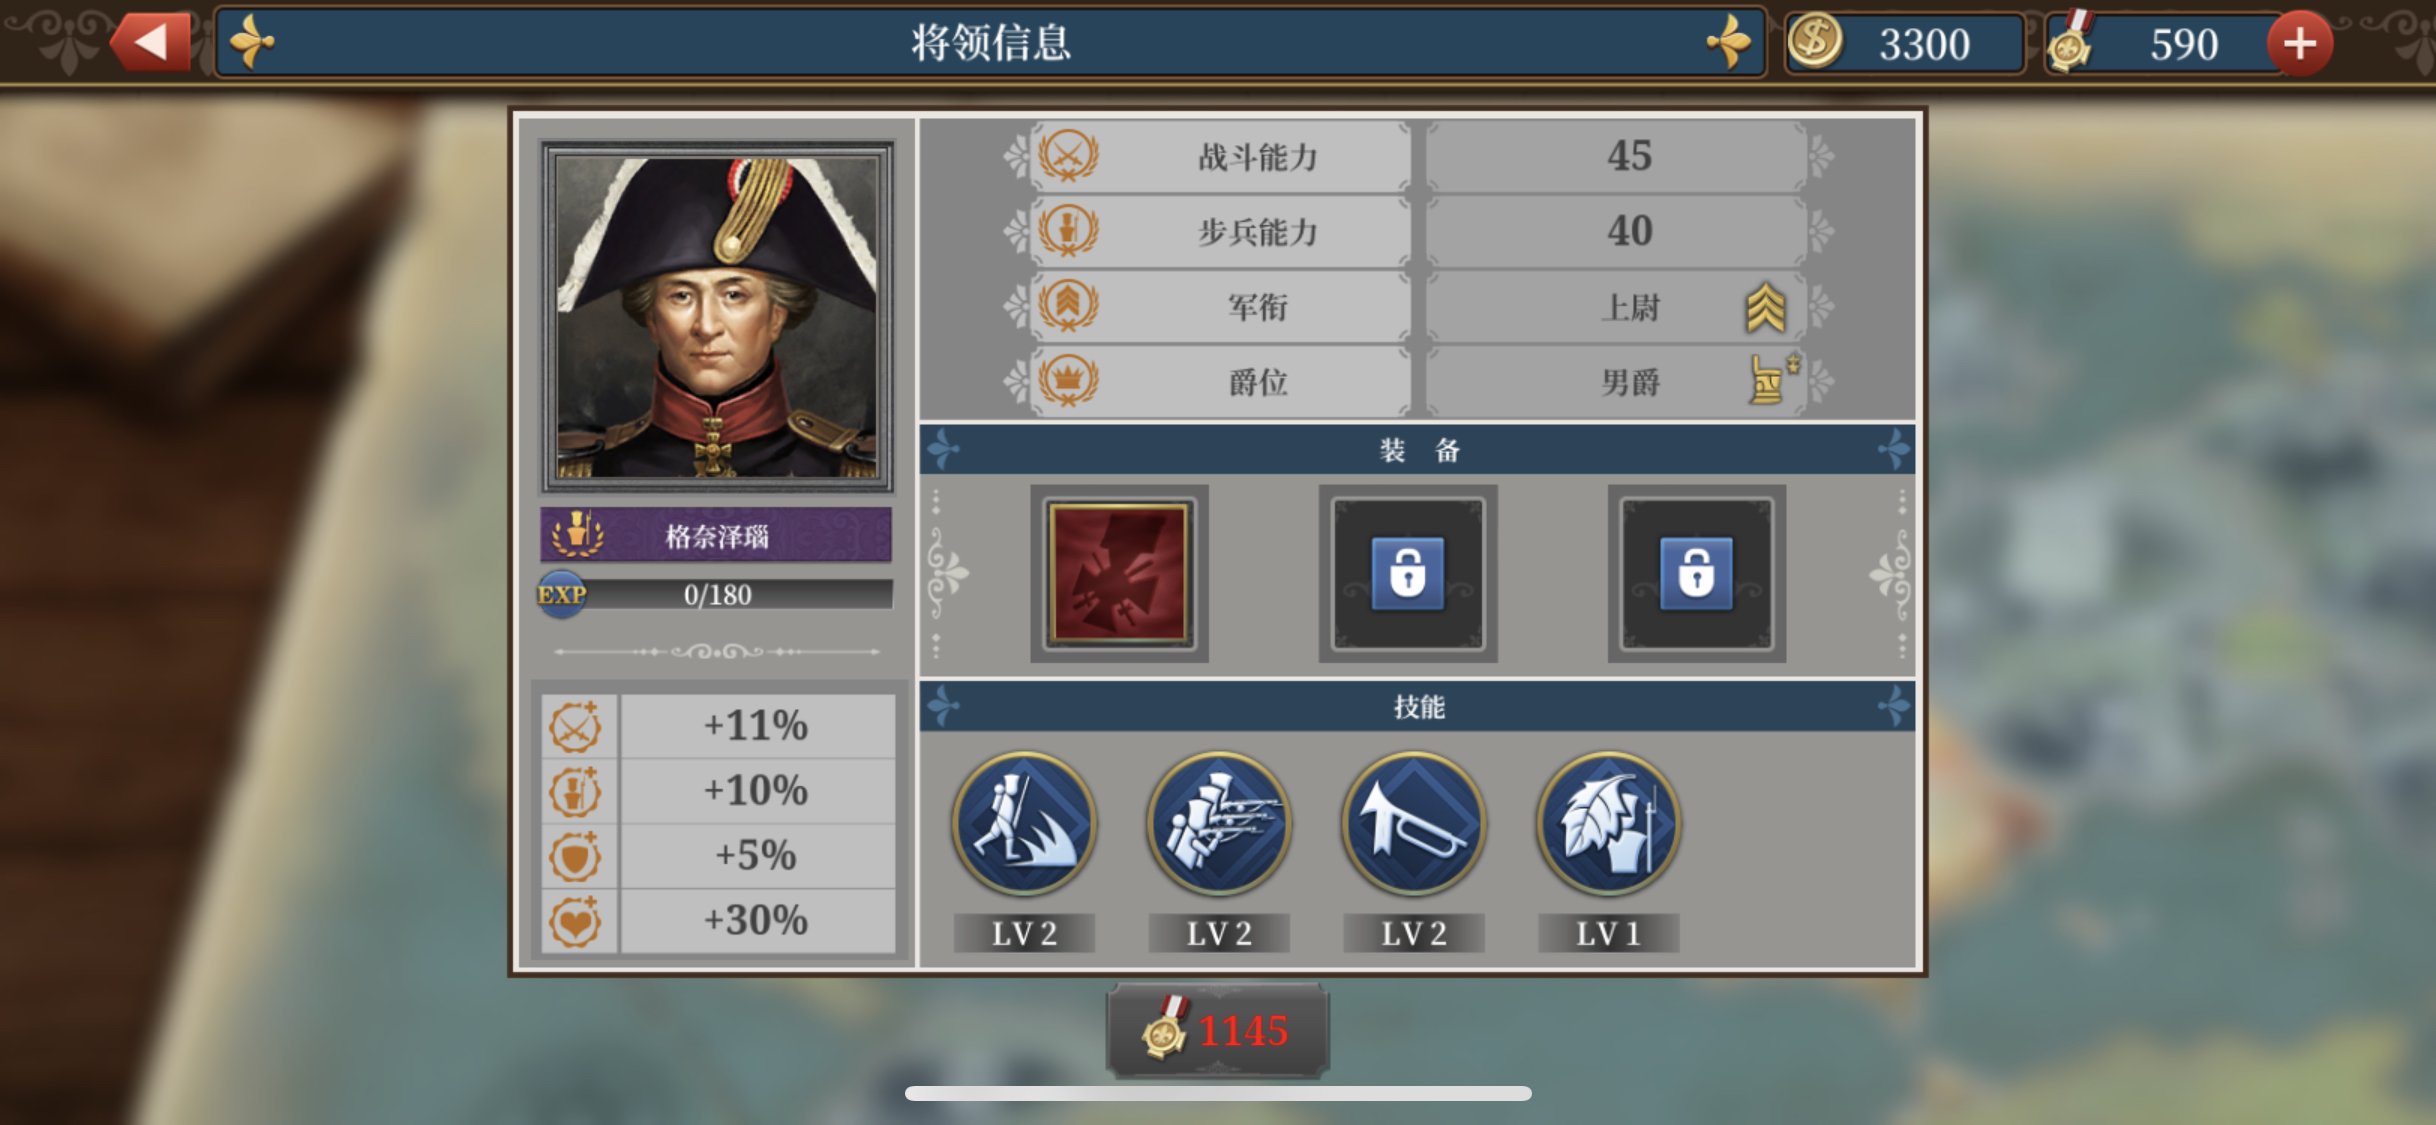Click the gold coin icon showing 3300
2436x1125 pixels.
(1814, 42)
